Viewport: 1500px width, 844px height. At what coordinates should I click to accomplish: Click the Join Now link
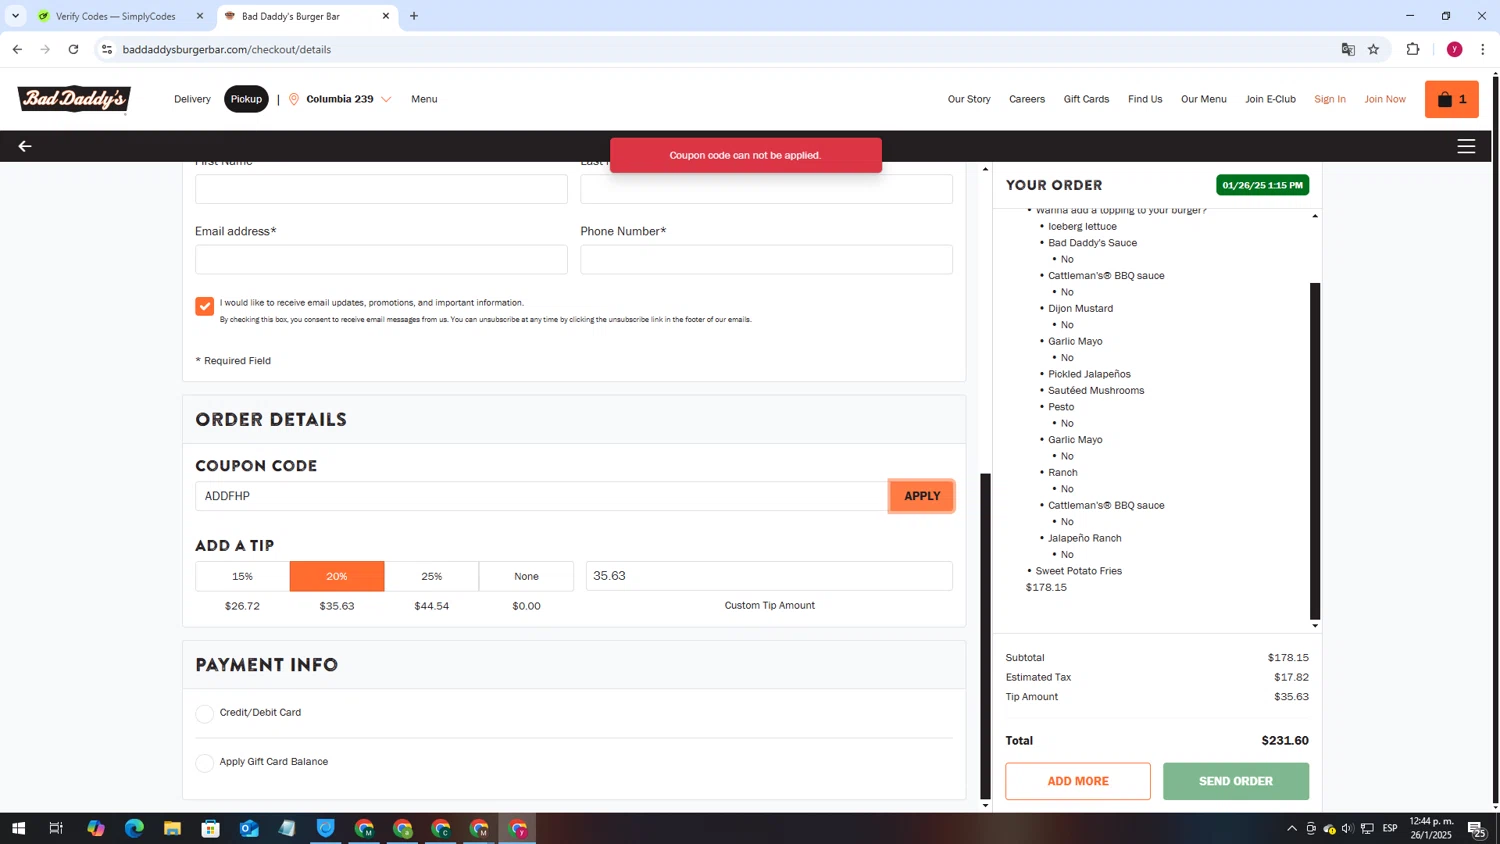pyautogui.click(x=1385, y=99)
